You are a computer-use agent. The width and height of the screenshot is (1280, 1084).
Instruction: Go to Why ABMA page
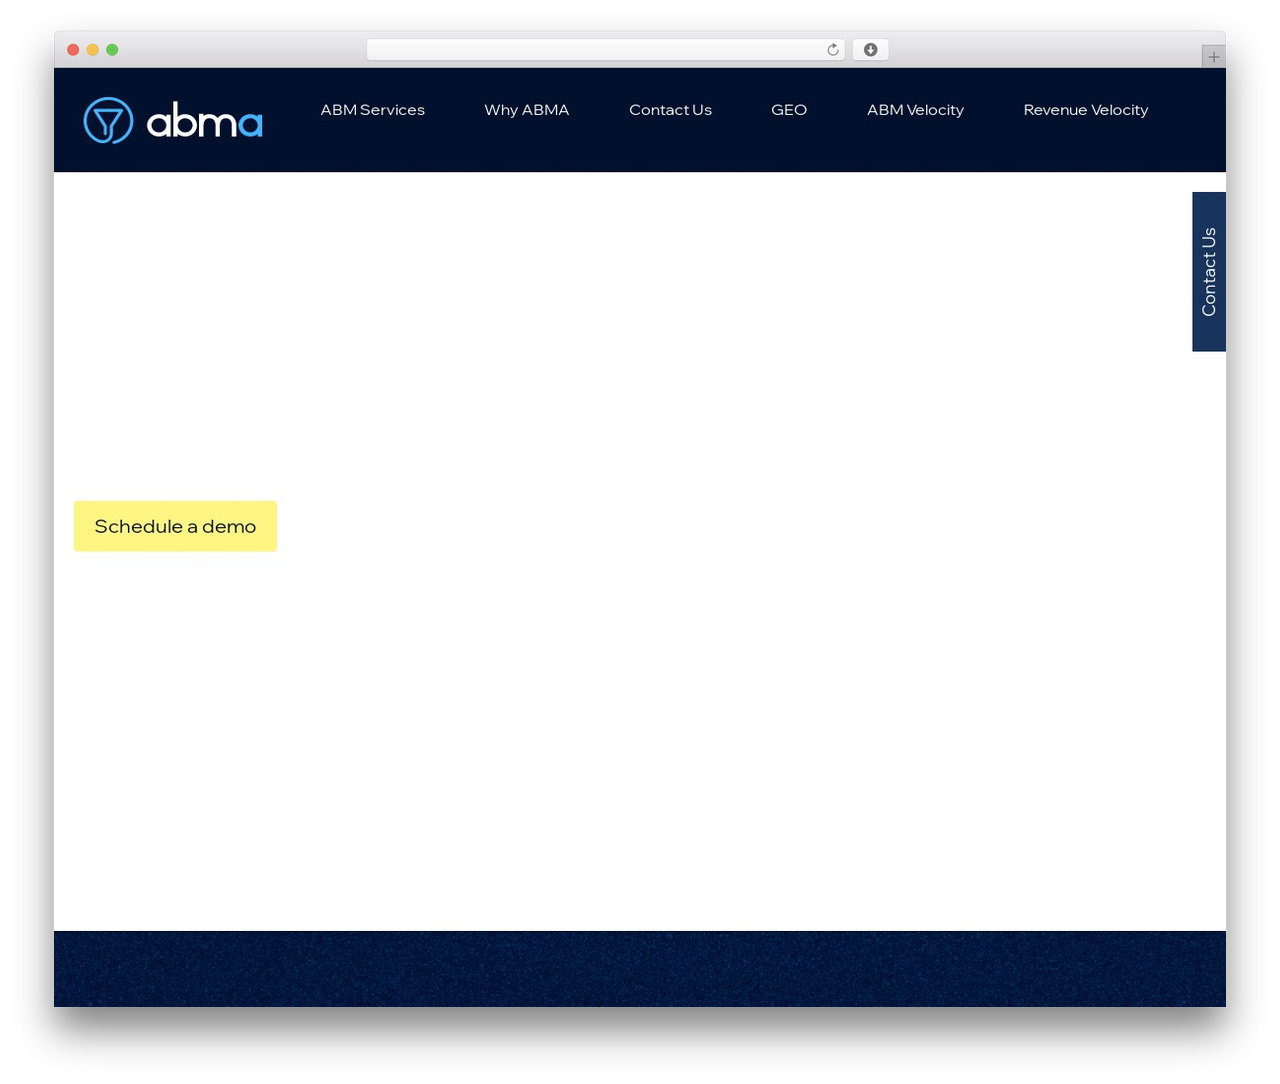pos(527,110)
